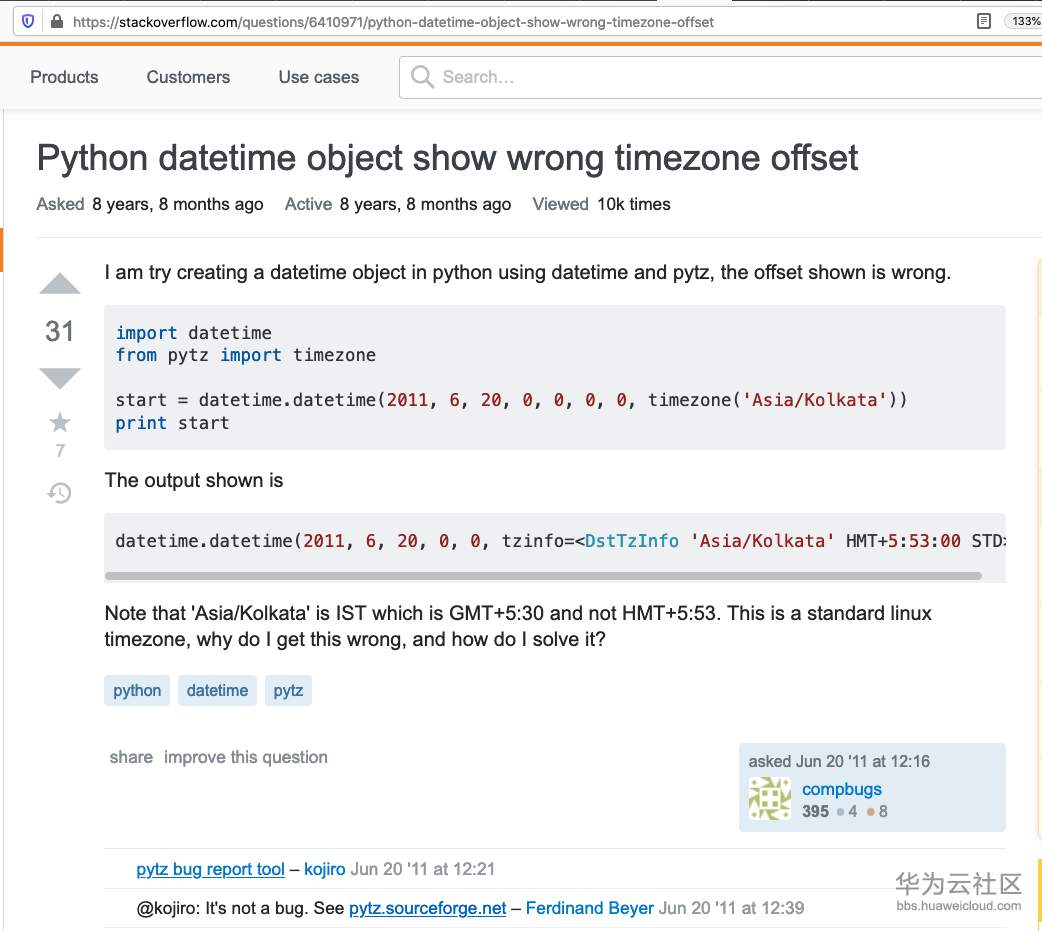Open the pytz bug report tool link
1042x931 pixels.
[x=210, y=869]
